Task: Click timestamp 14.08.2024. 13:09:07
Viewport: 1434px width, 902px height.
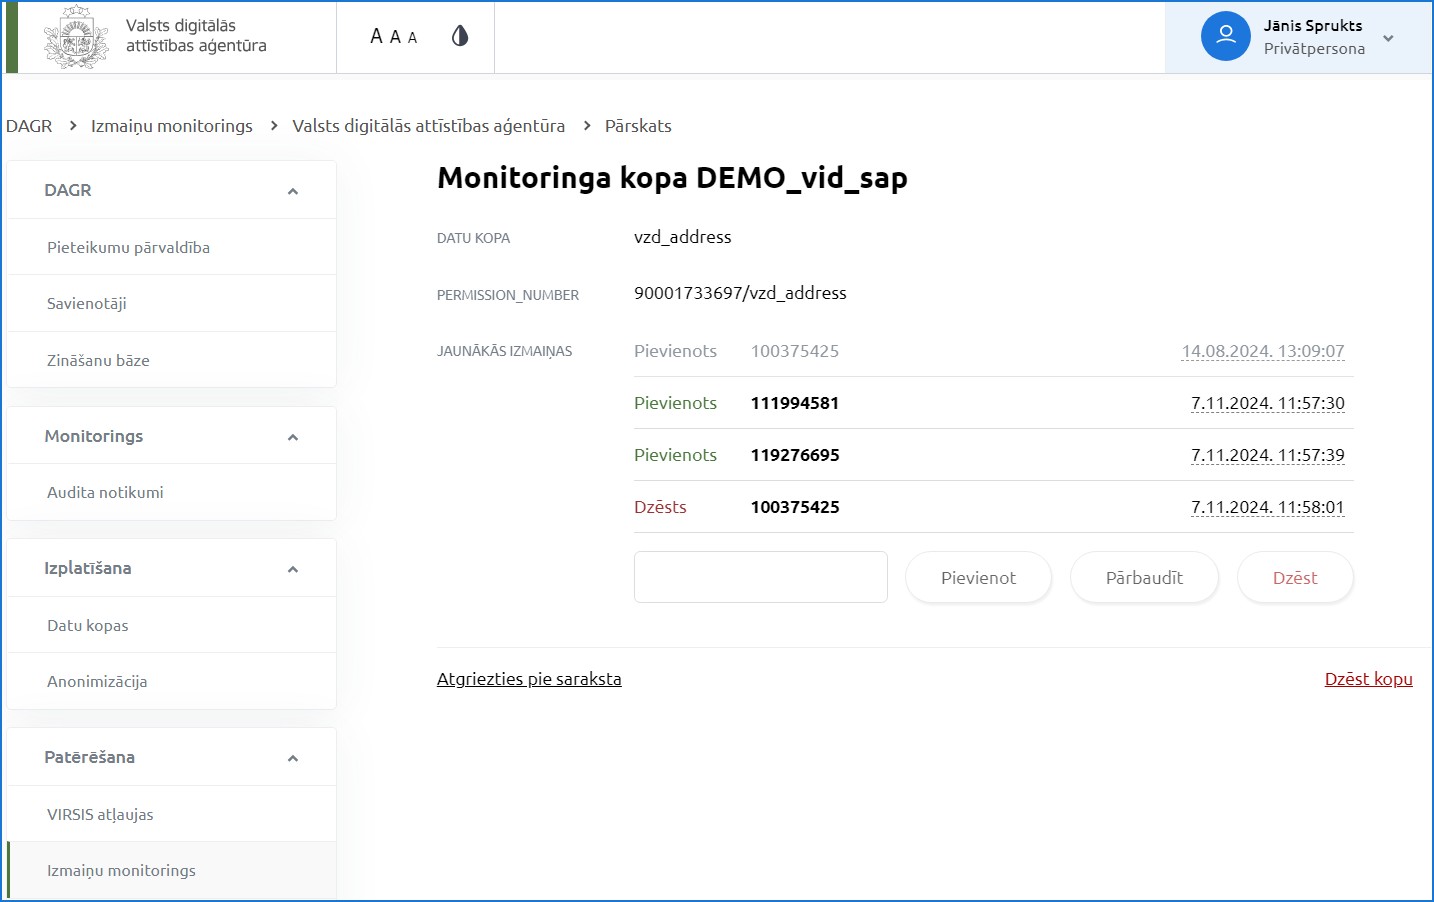Action: click(x=1263, y=351)
